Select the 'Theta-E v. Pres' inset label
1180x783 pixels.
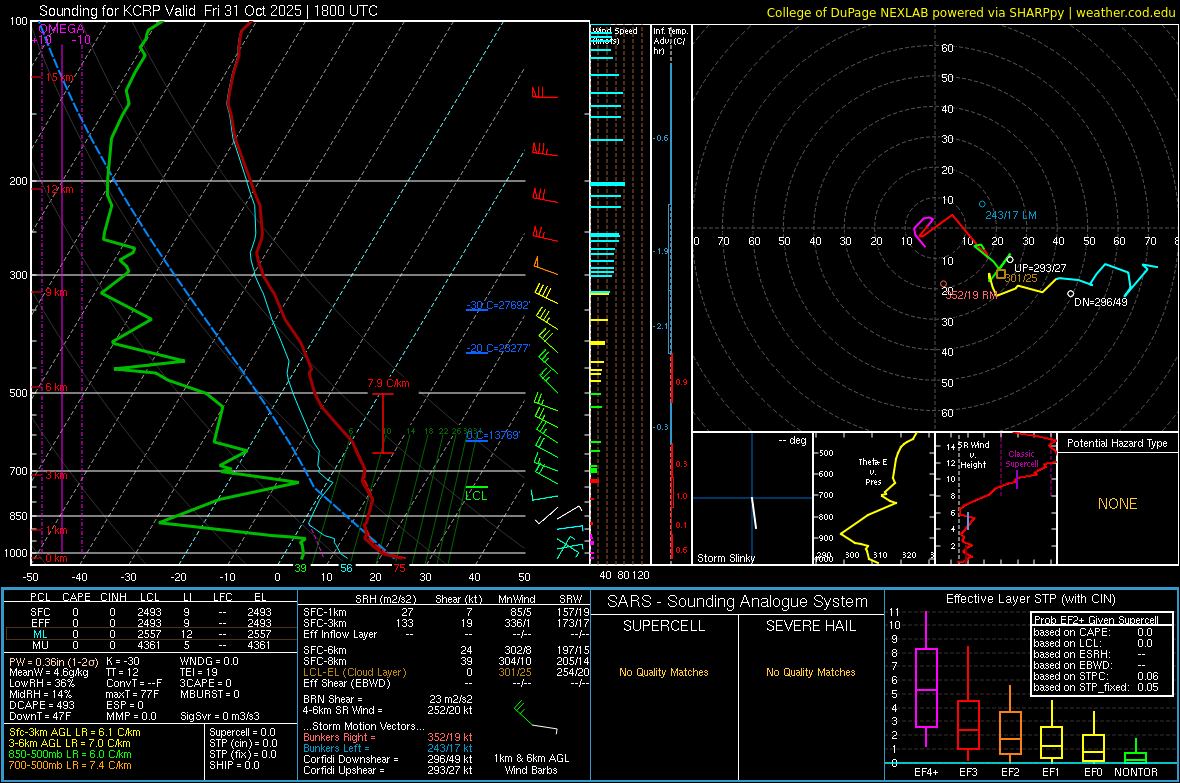tap(873, 471)
